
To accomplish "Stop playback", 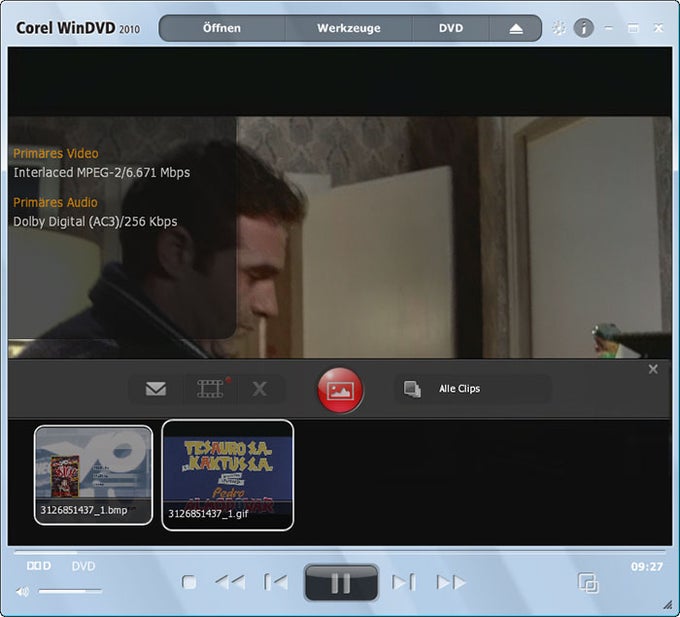I will [x=189, y=582].
